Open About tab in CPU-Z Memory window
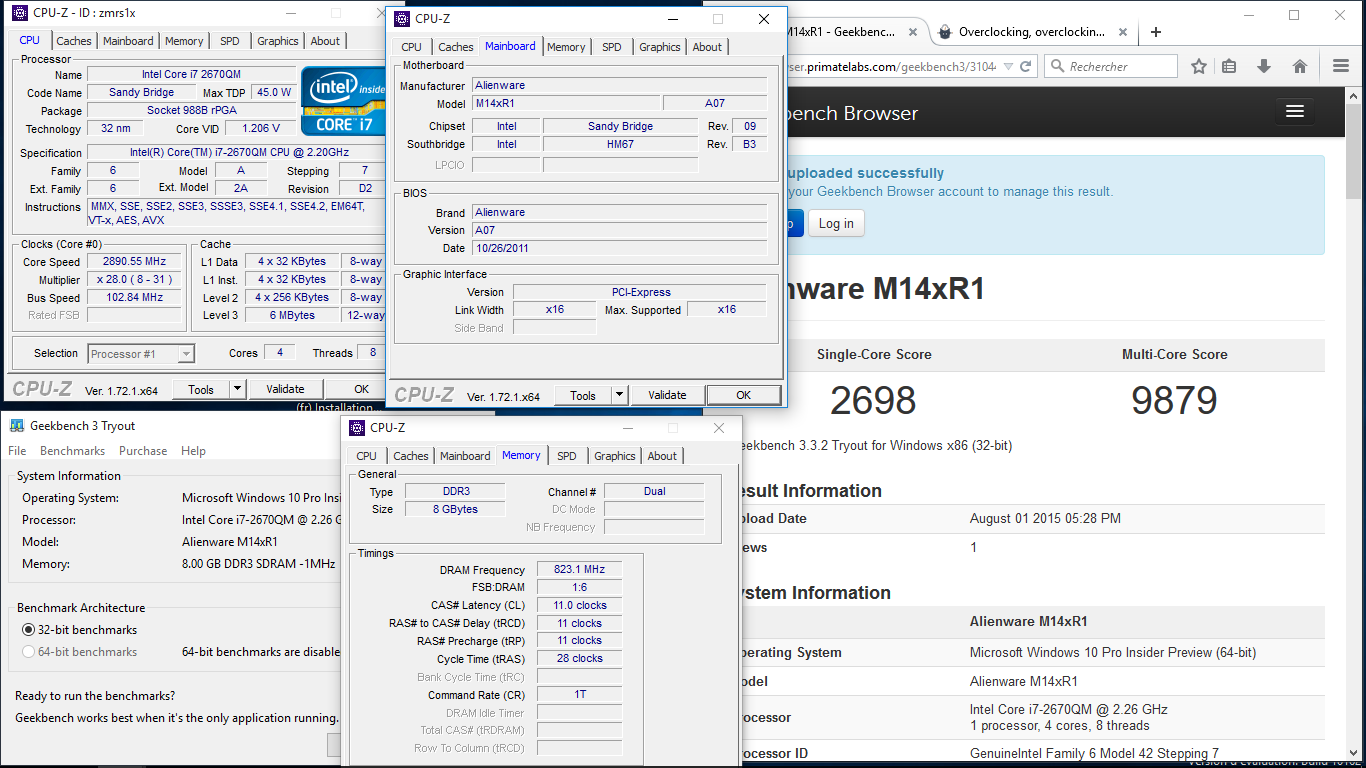This screenshot has width=1366, height=768. [662, 456]
